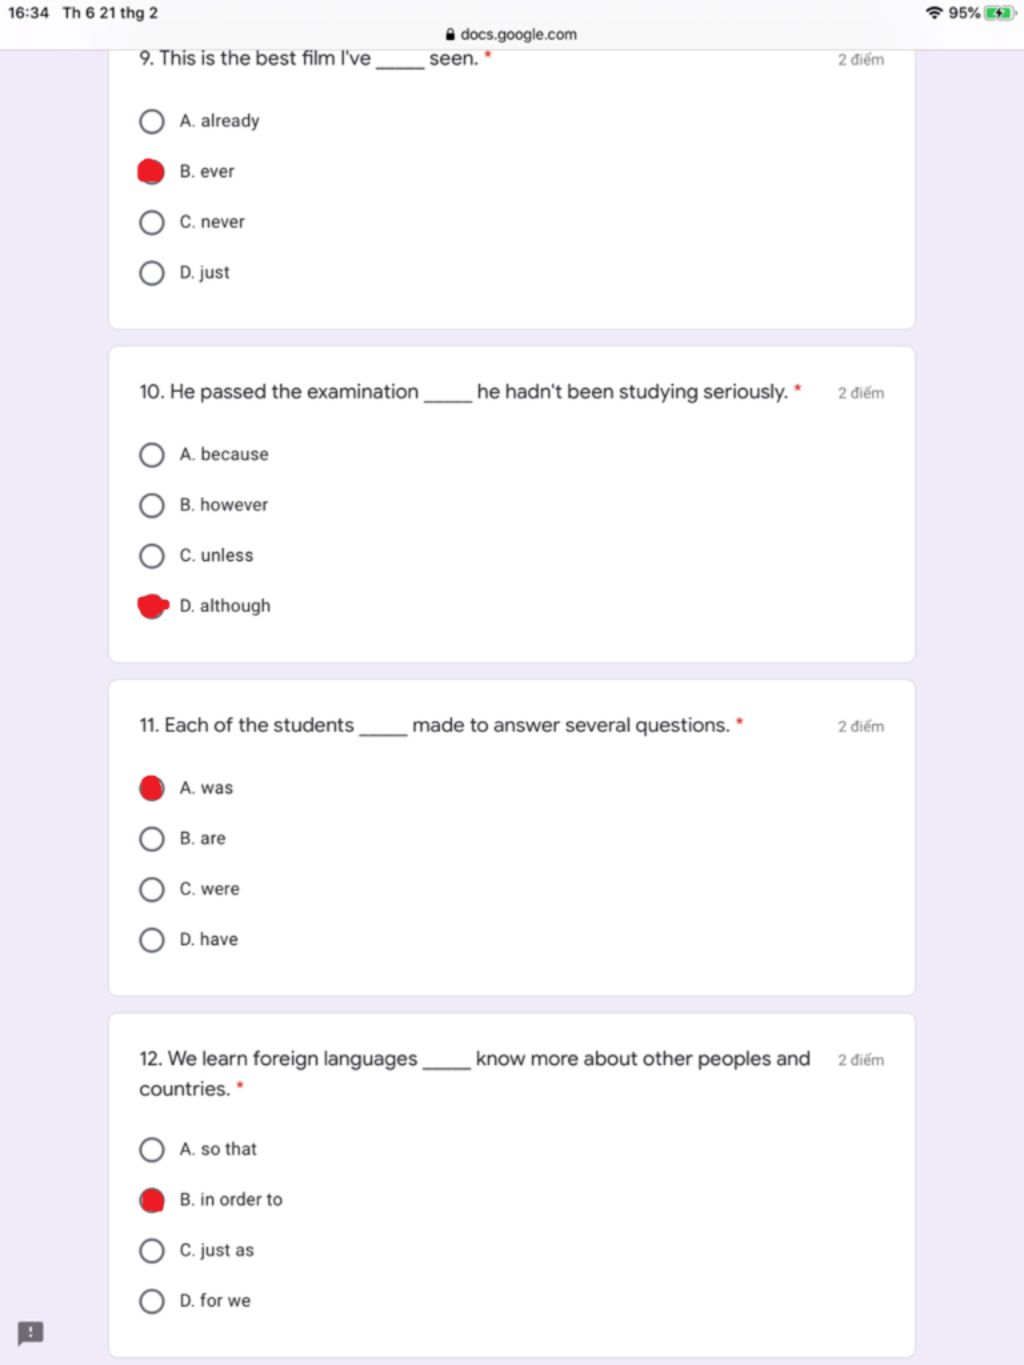The height and width of the screenshot is (1365, 1024).
Task: Pick B. are for question 11
Action: [x=152, y=839]
